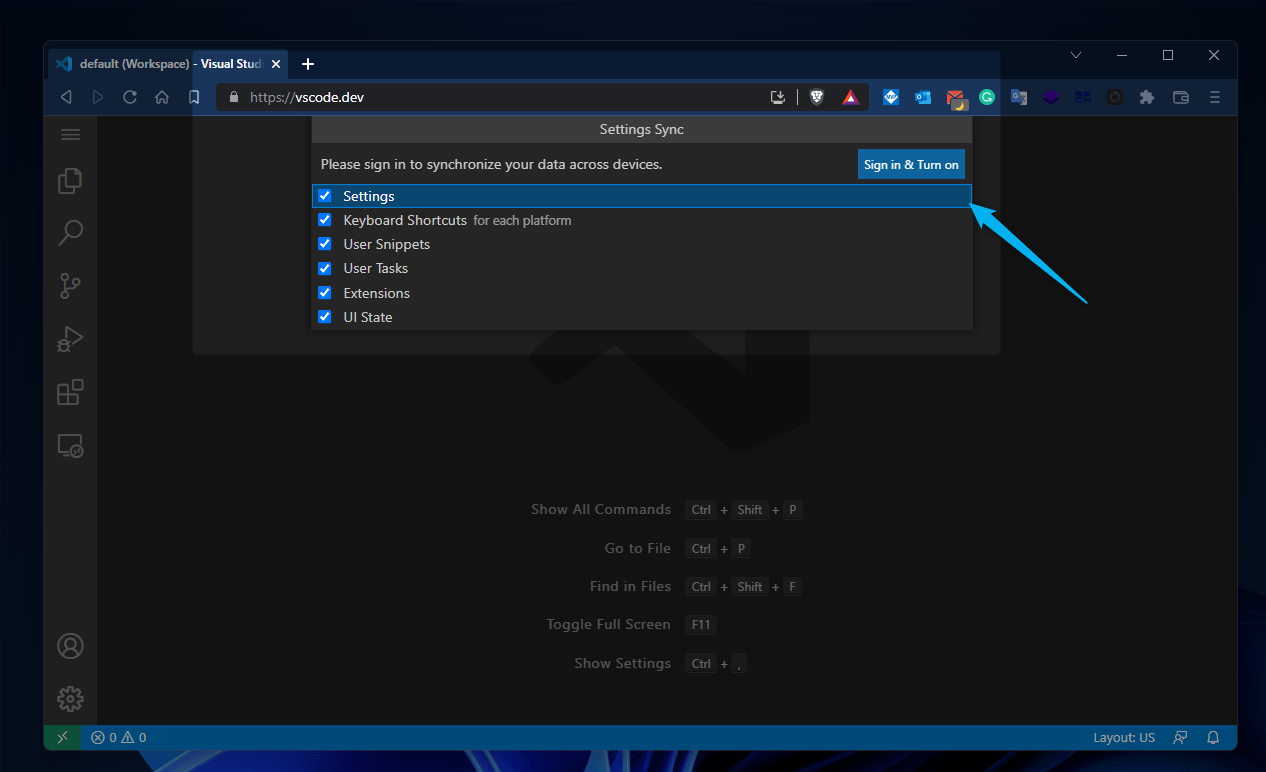Open the Remote Explorer view
1266x772 pixels.
coord(70,445)
